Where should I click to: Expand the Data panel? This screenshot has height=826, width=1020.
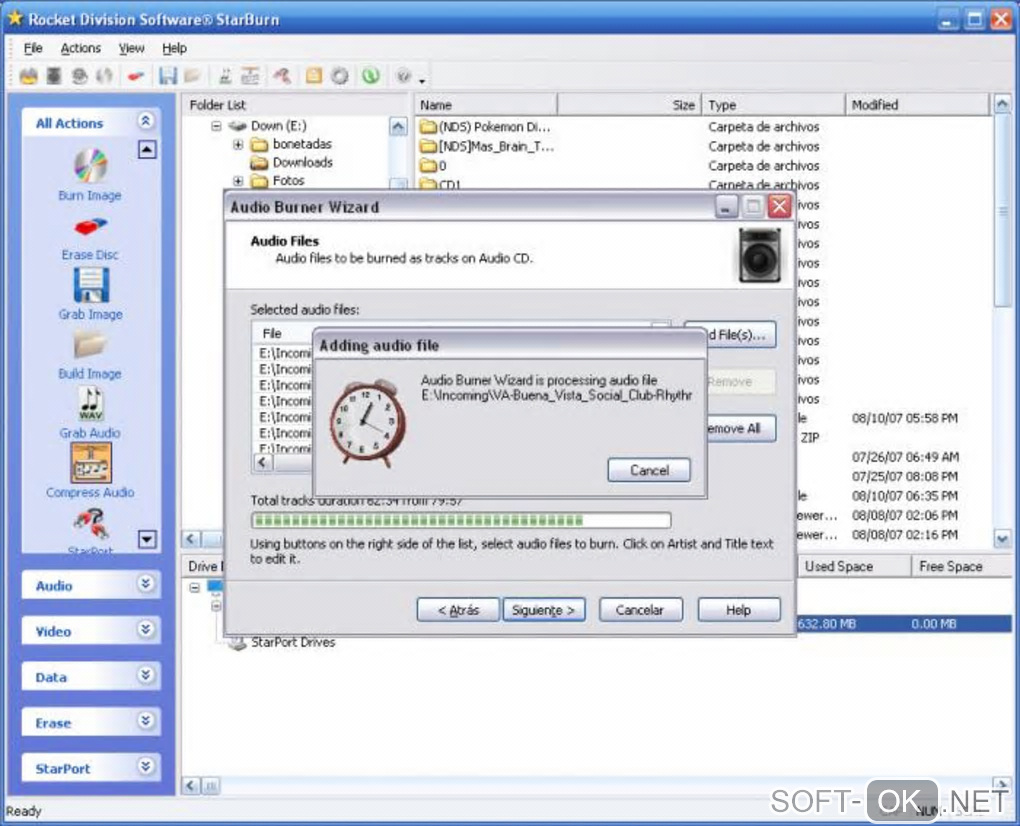point(146,675)
